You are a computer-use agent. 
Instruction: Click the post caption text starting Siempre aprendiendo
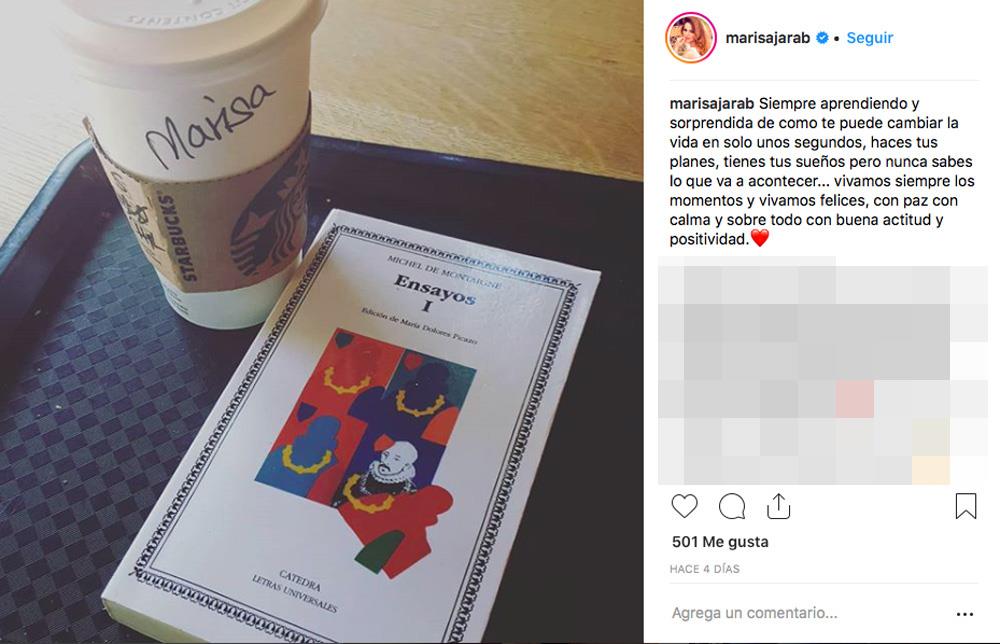[x=822, y=171]
